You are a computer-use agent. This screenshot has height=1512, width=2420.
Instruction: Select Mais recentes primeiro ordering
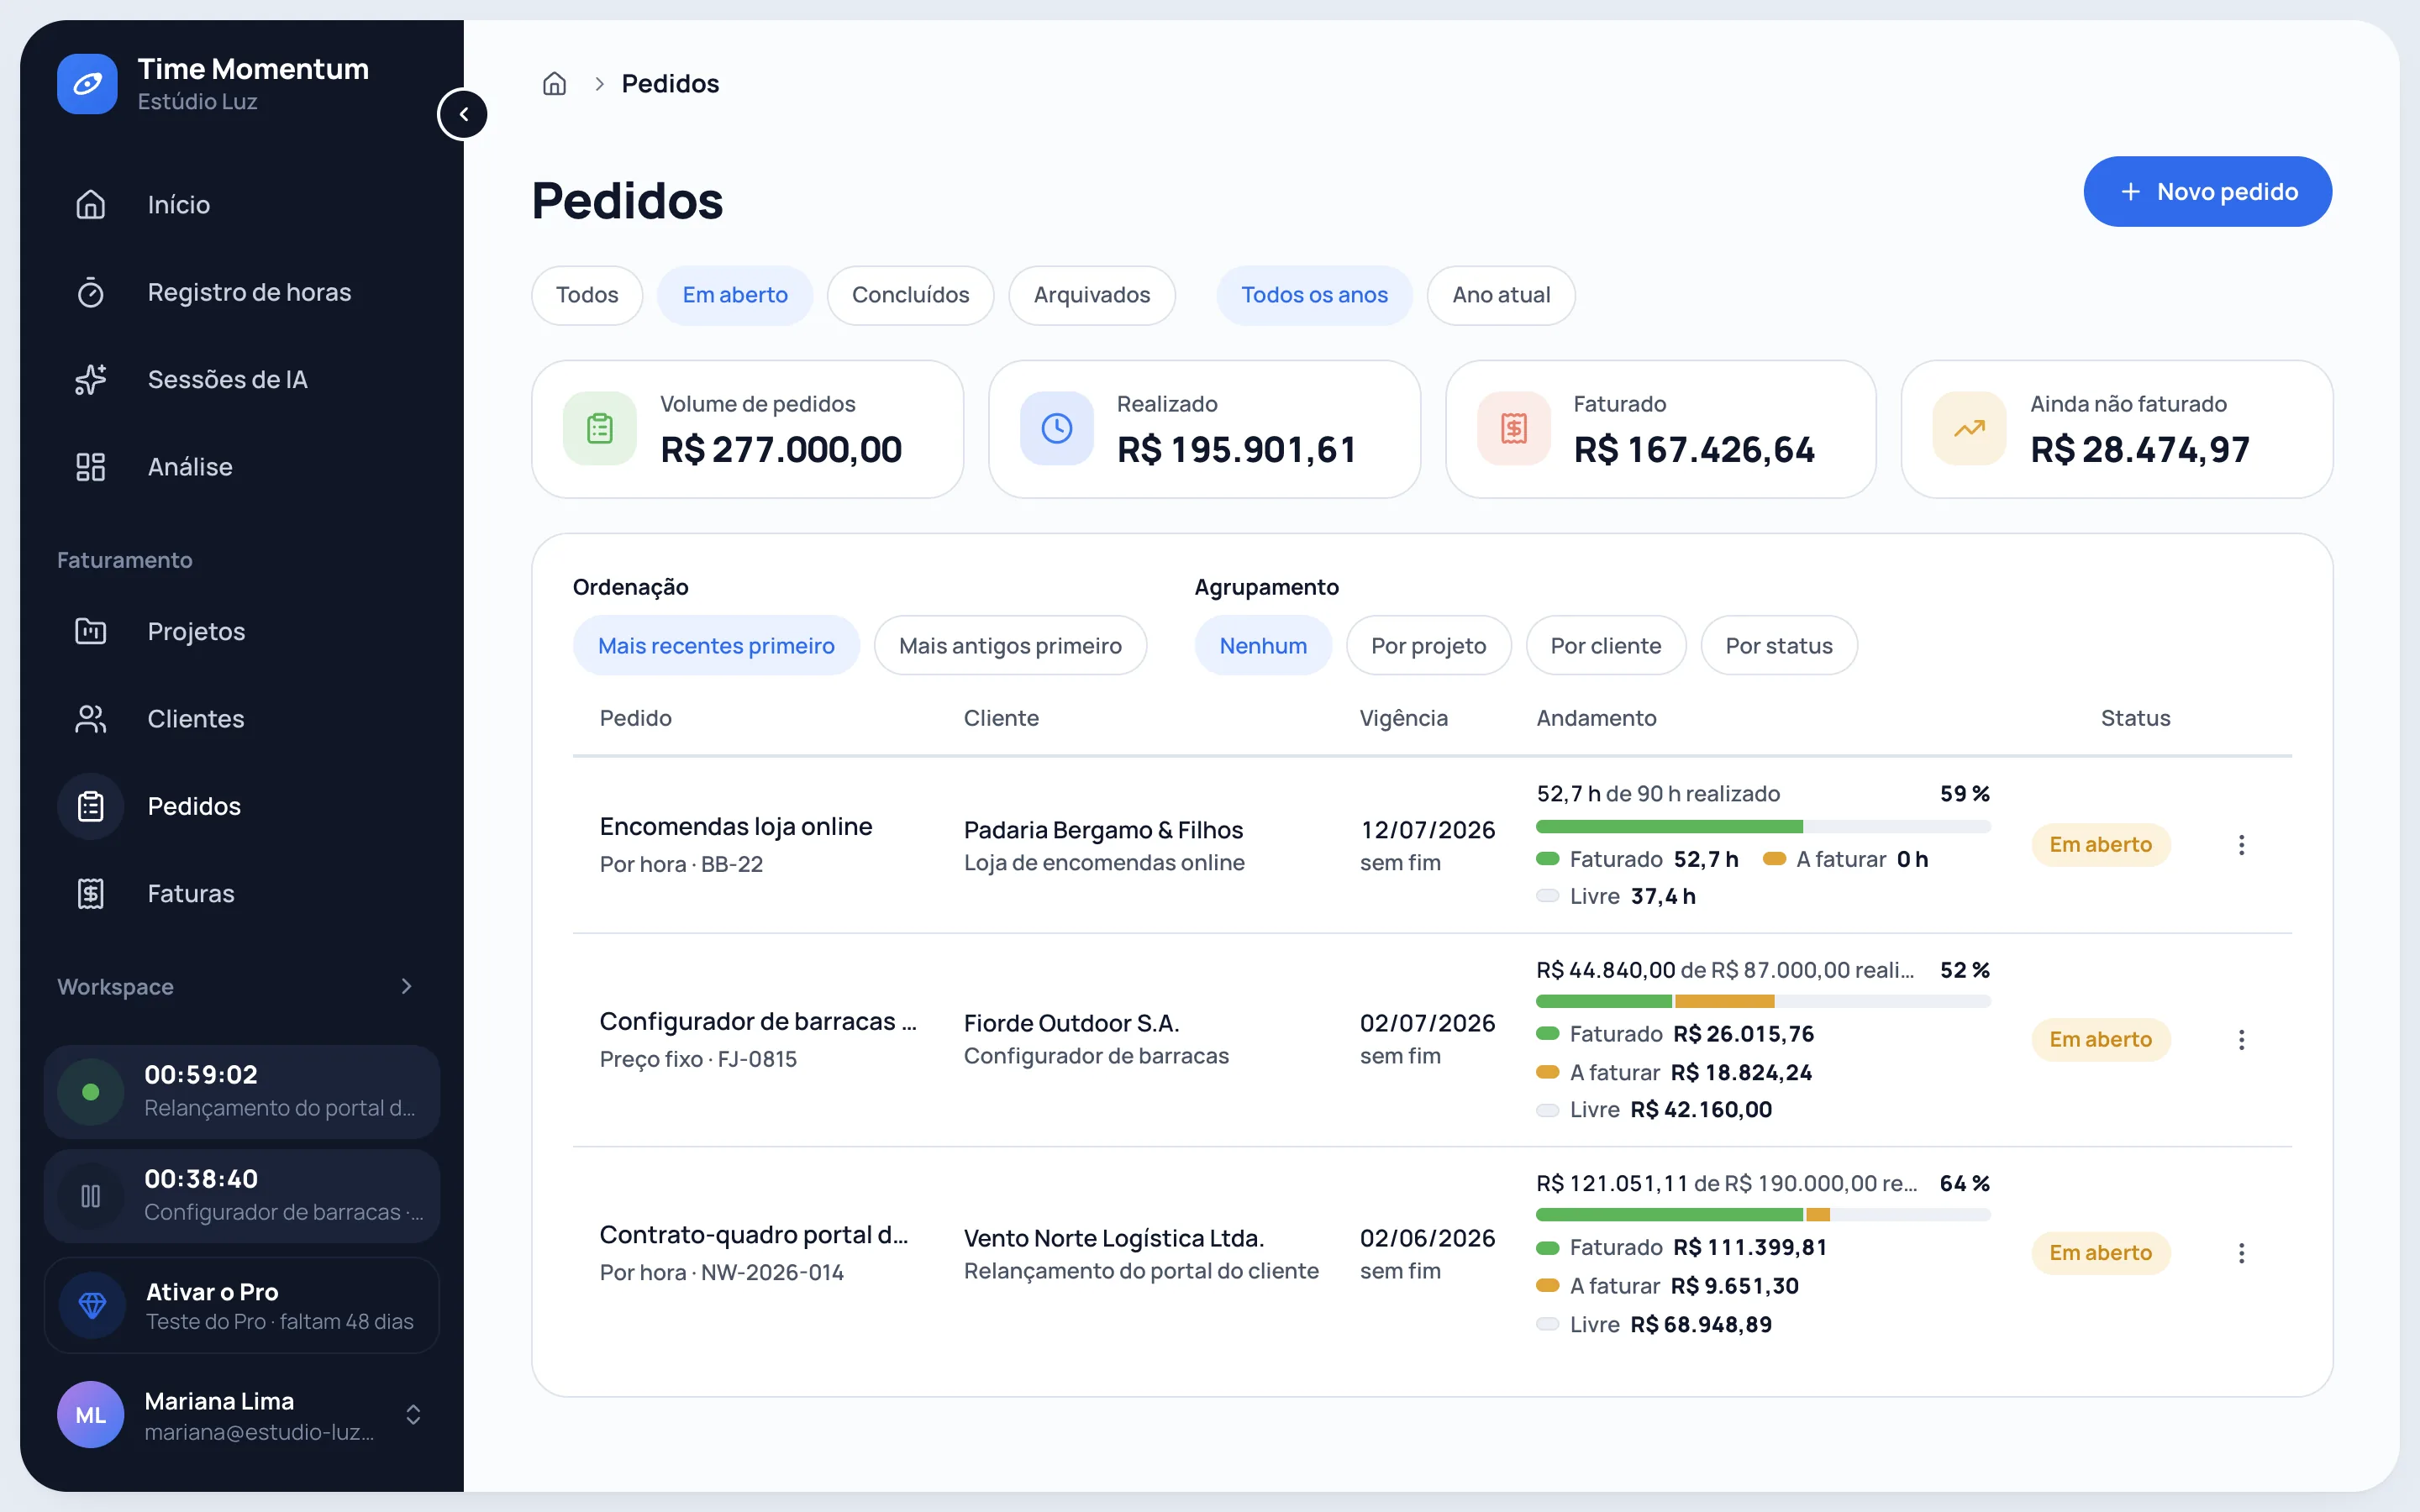[x=716, y=646]
